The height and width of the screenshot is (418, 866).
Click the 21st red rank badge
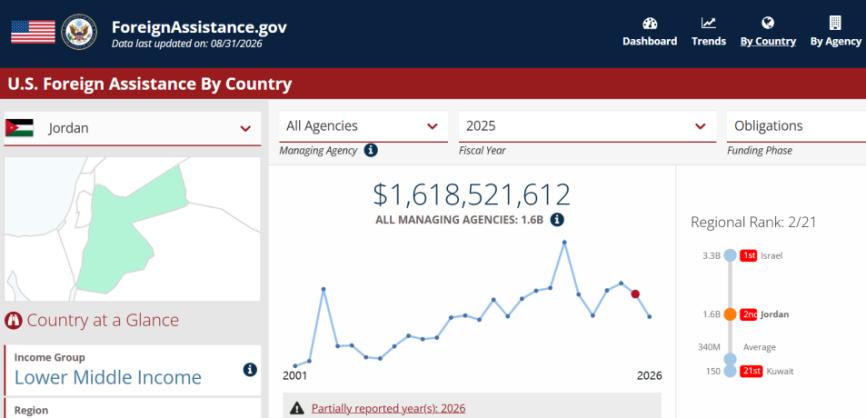(751, 371)
